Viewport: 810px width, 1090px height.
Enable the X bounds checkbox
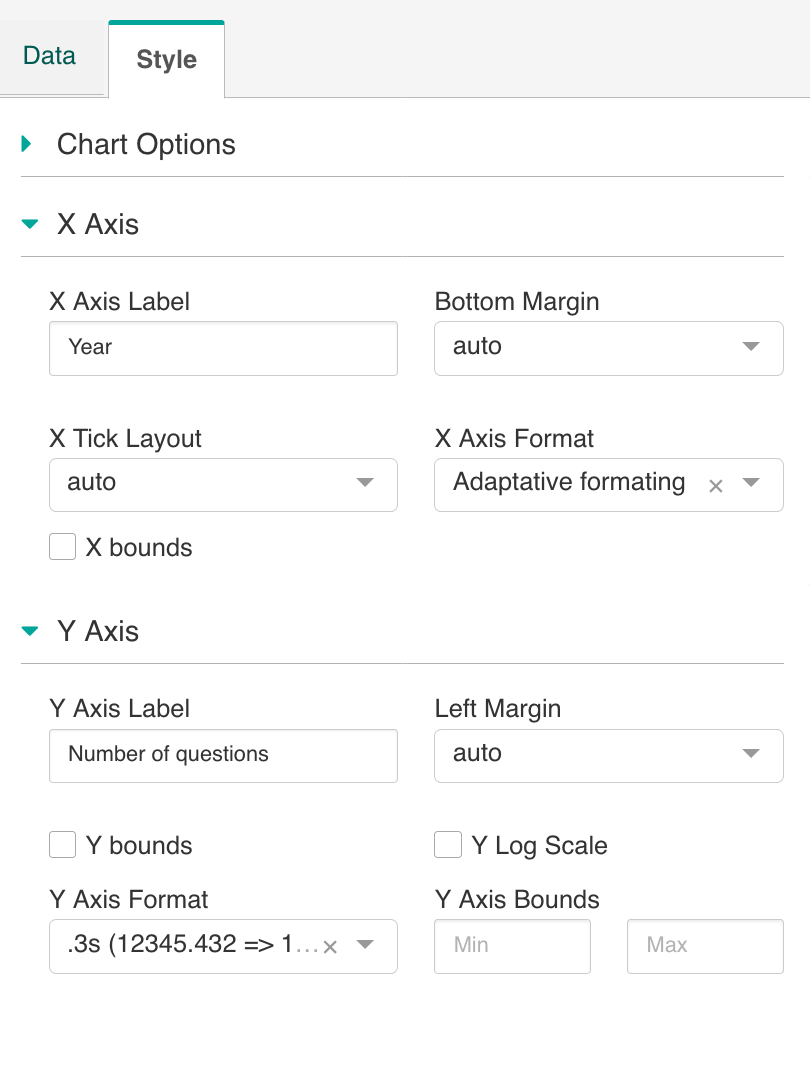63,547
